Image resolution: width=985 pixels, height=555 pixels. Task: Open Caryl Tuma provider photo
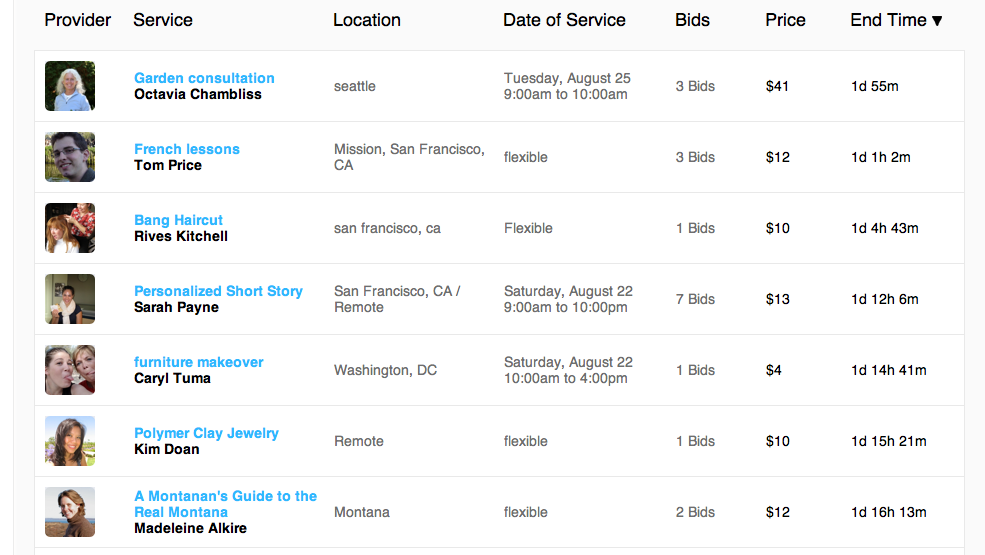[x=70, y=370]
